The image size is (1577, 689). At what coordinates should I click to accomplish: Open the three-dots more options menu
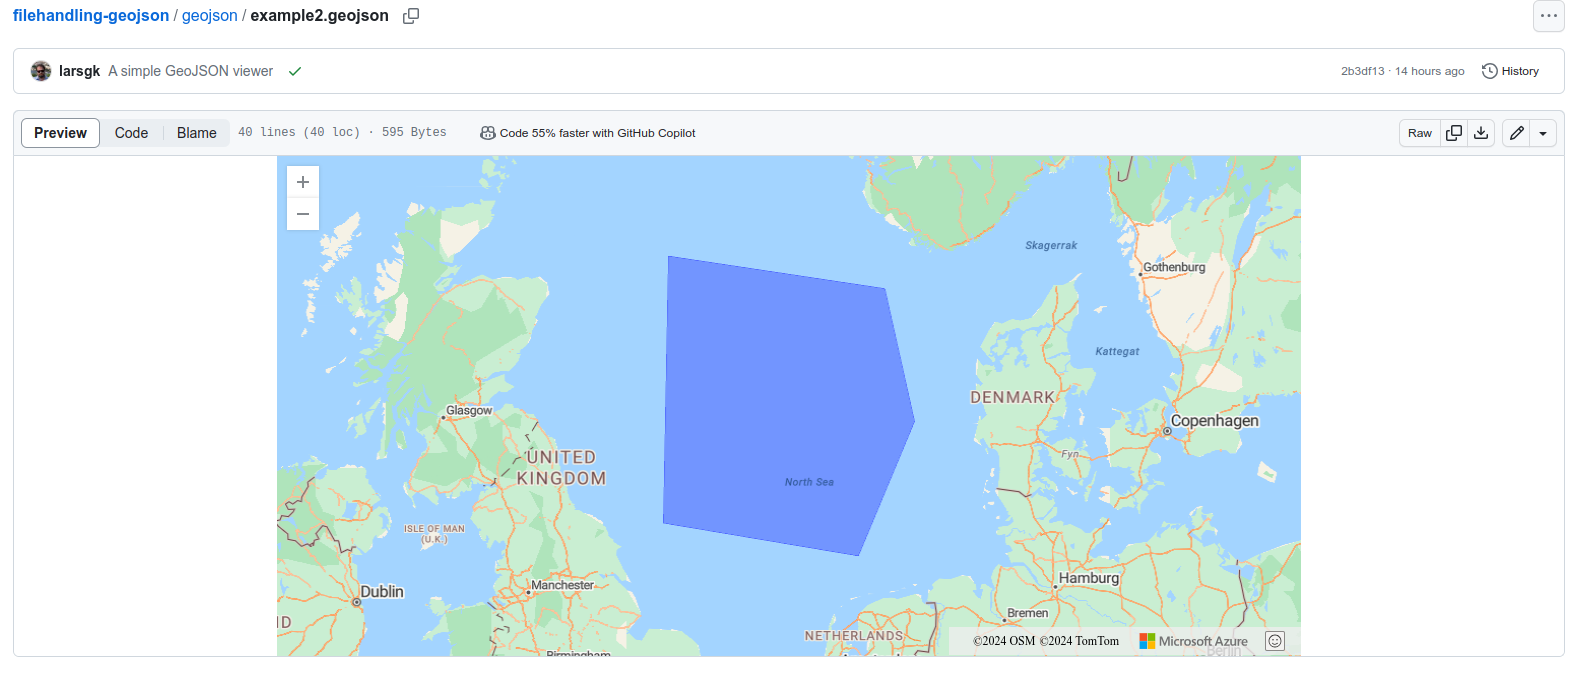click(x=1549, y=16)
